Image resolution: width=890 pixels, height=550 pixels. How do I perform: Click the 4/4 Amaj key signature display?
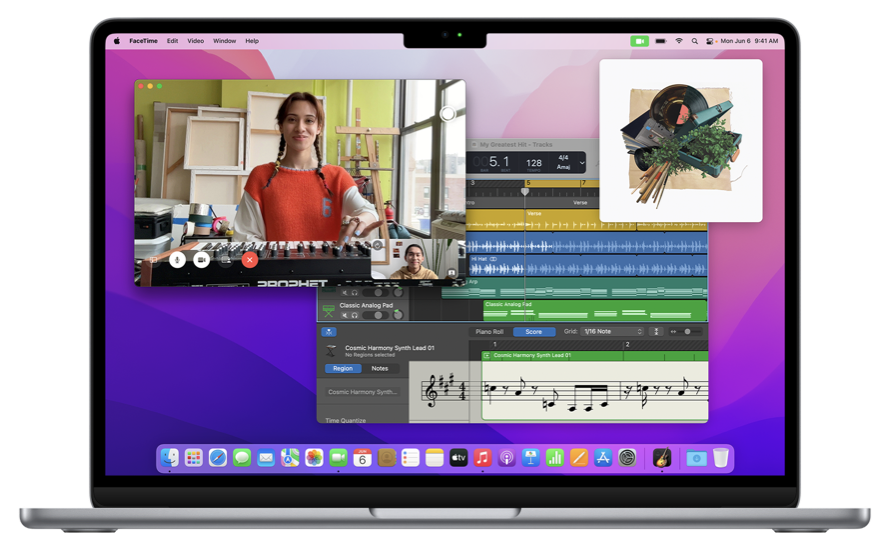[x=563, y=162]
